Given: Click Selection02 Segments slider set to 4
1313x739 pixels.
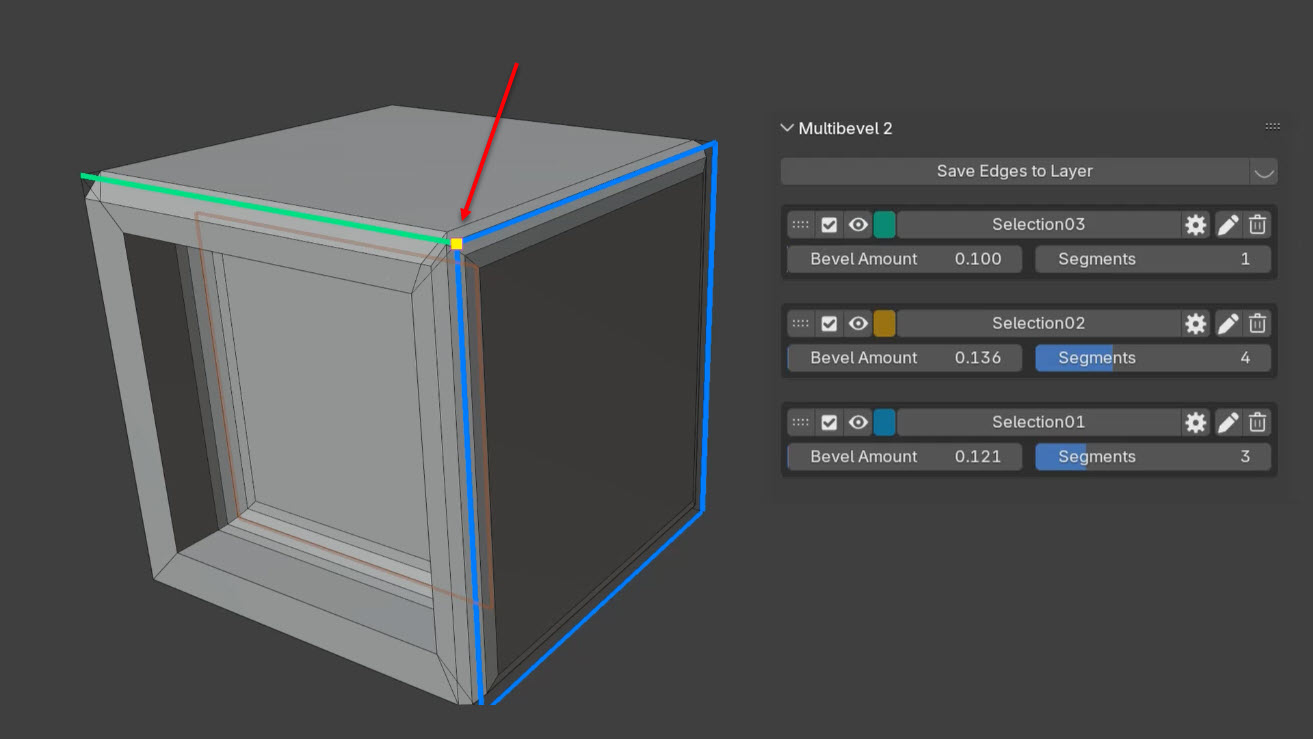Looking at the screenshot, I should (x=1153, y=358).
